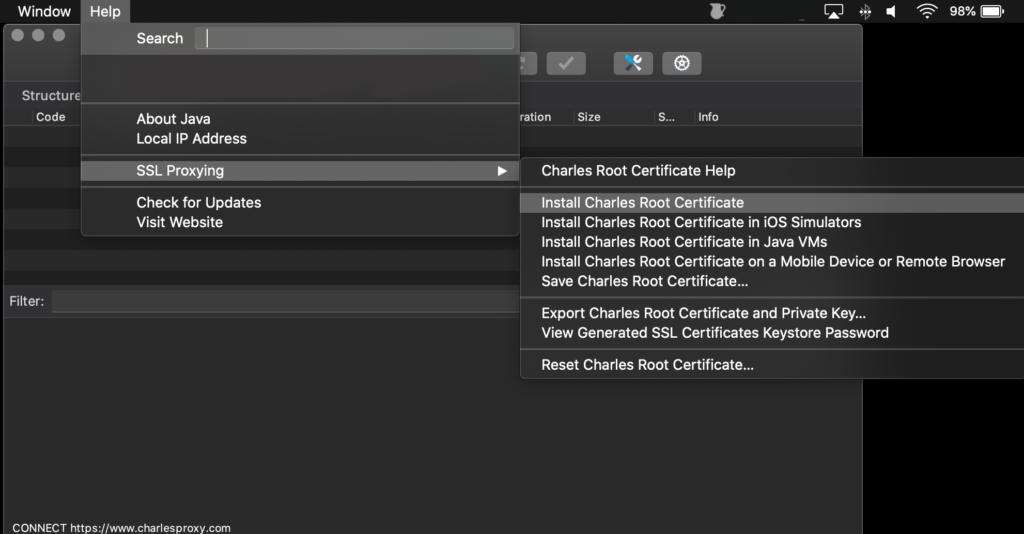1024x534 pixels.
Task: Install Charles Root Certificate in iOS Simulators
Action: (772, 222)
